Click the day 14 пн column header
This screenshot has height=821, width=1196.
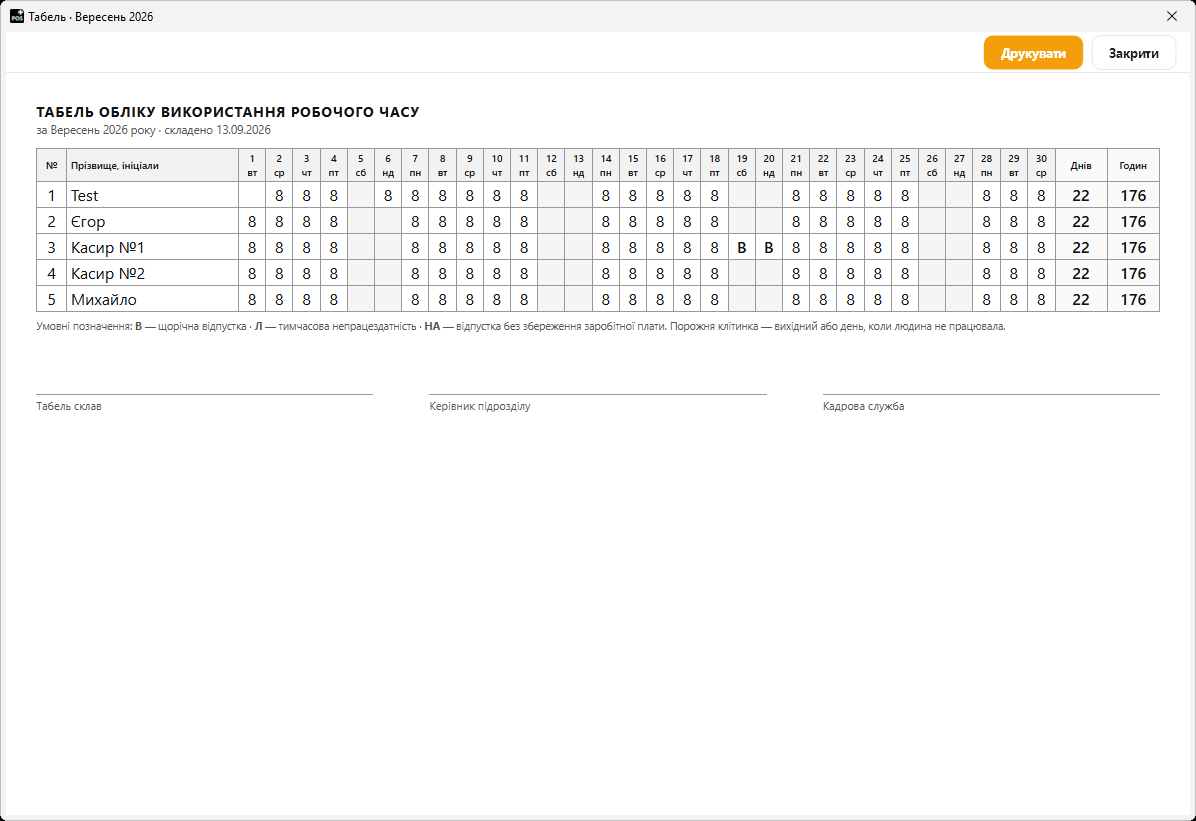[606, 166]
